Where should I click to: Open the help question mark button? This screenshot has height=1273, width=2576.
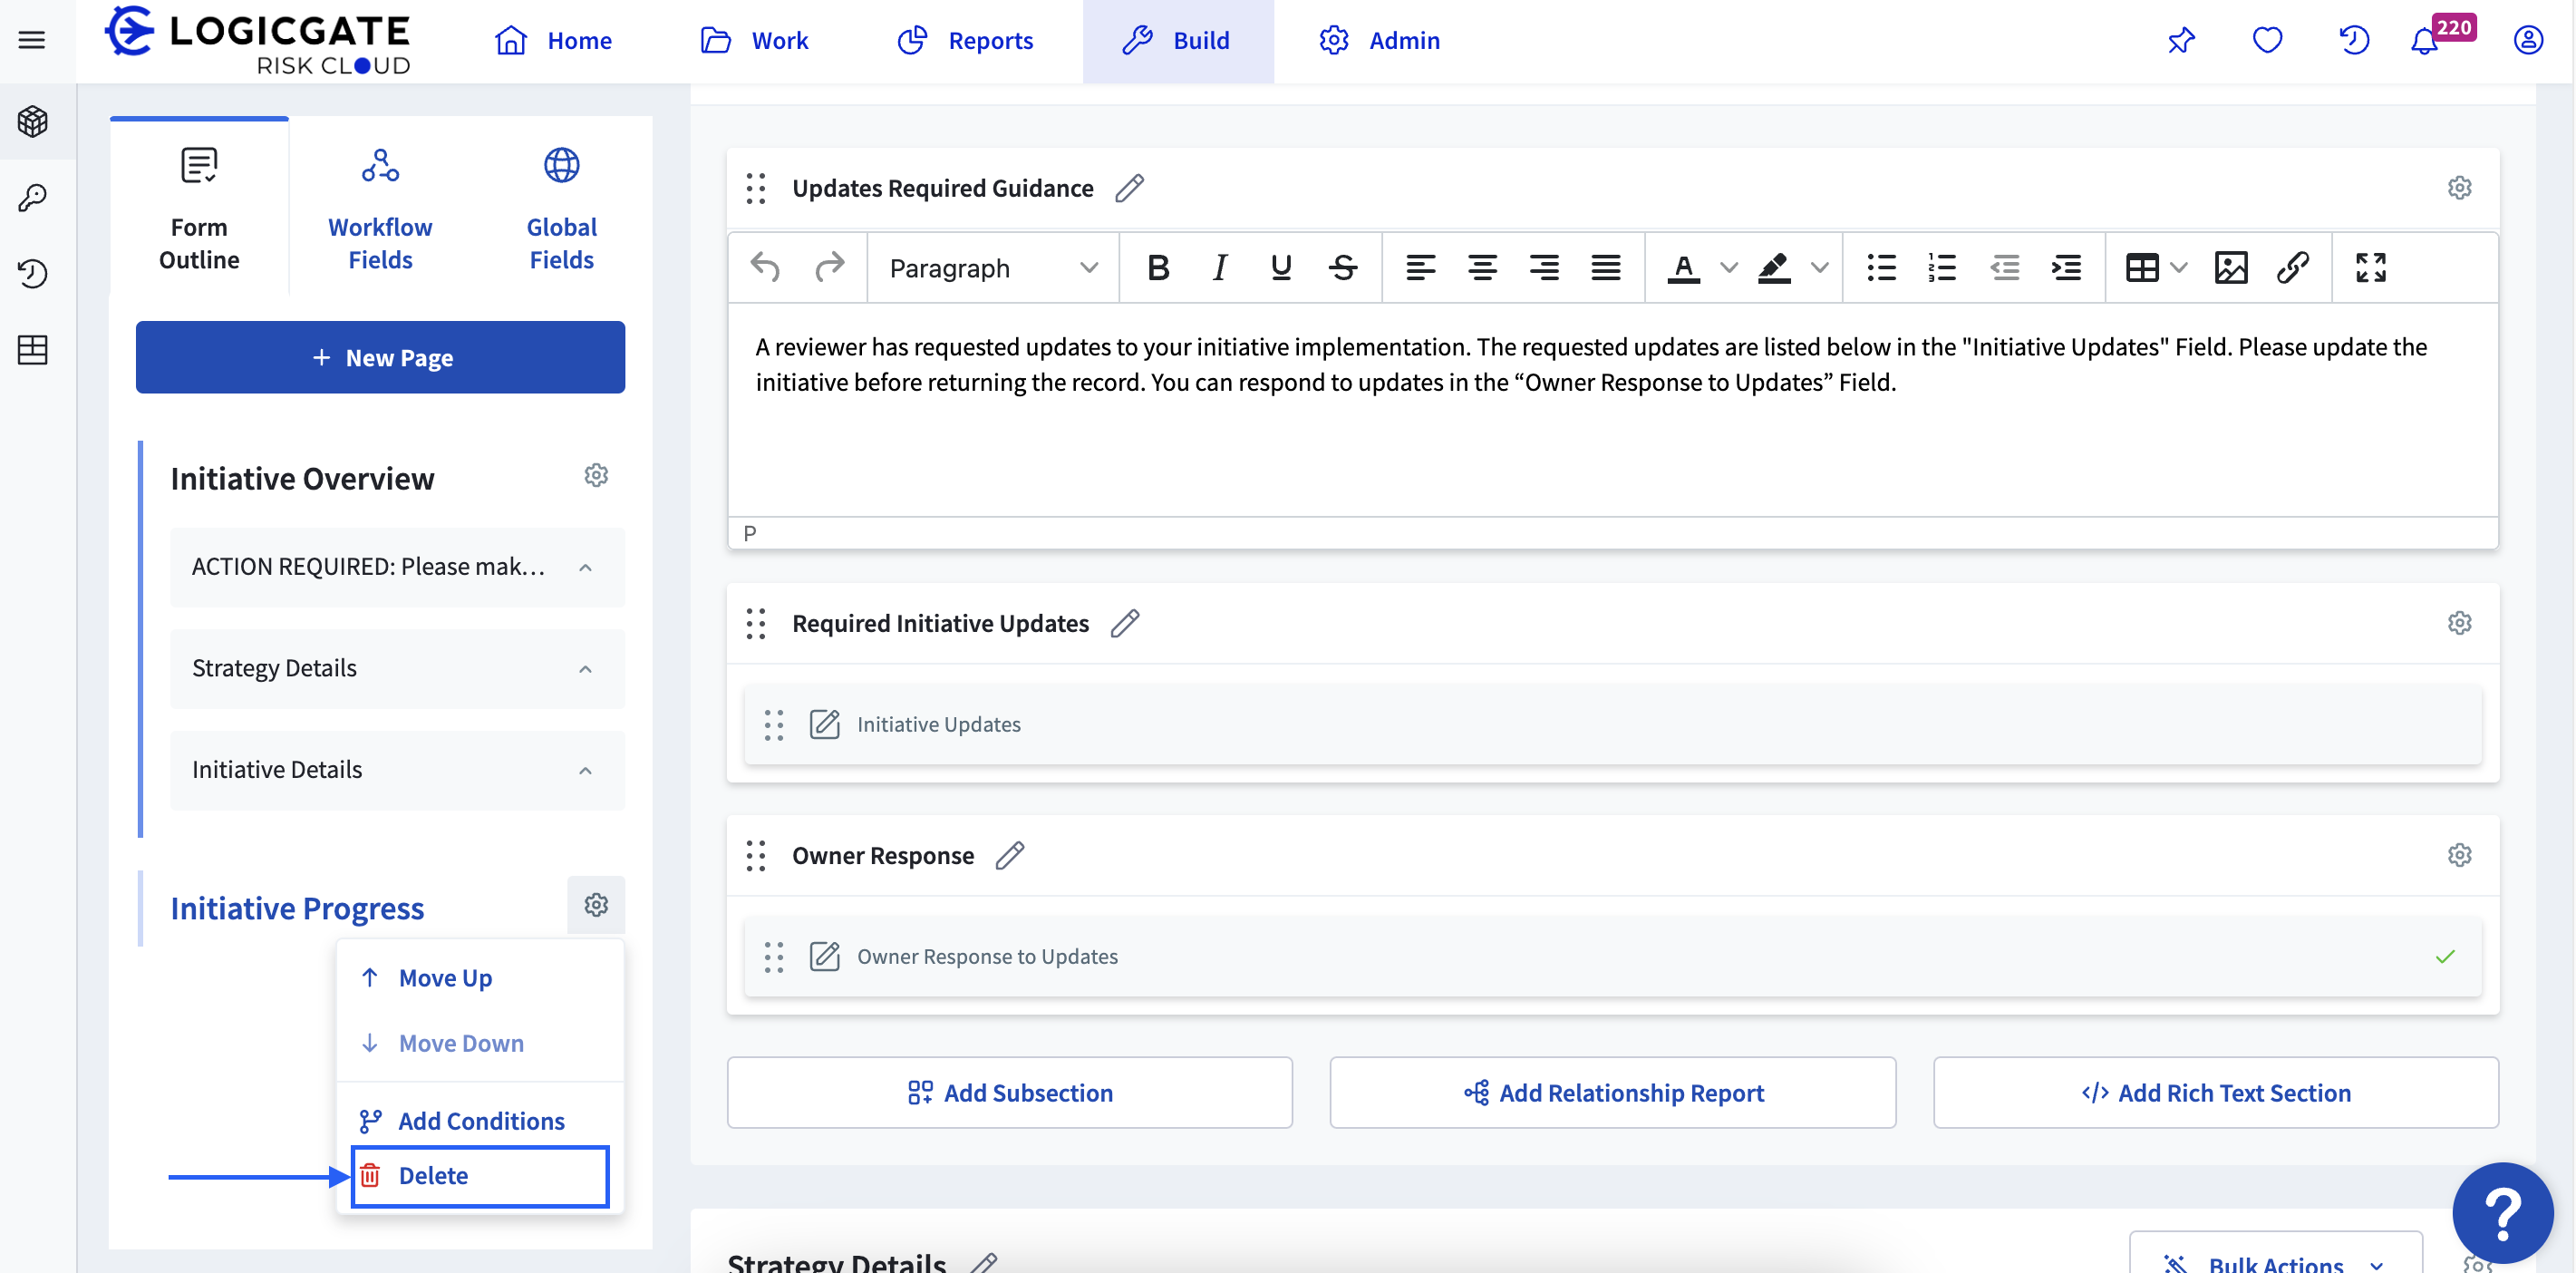click(x=2502, y=1213)
